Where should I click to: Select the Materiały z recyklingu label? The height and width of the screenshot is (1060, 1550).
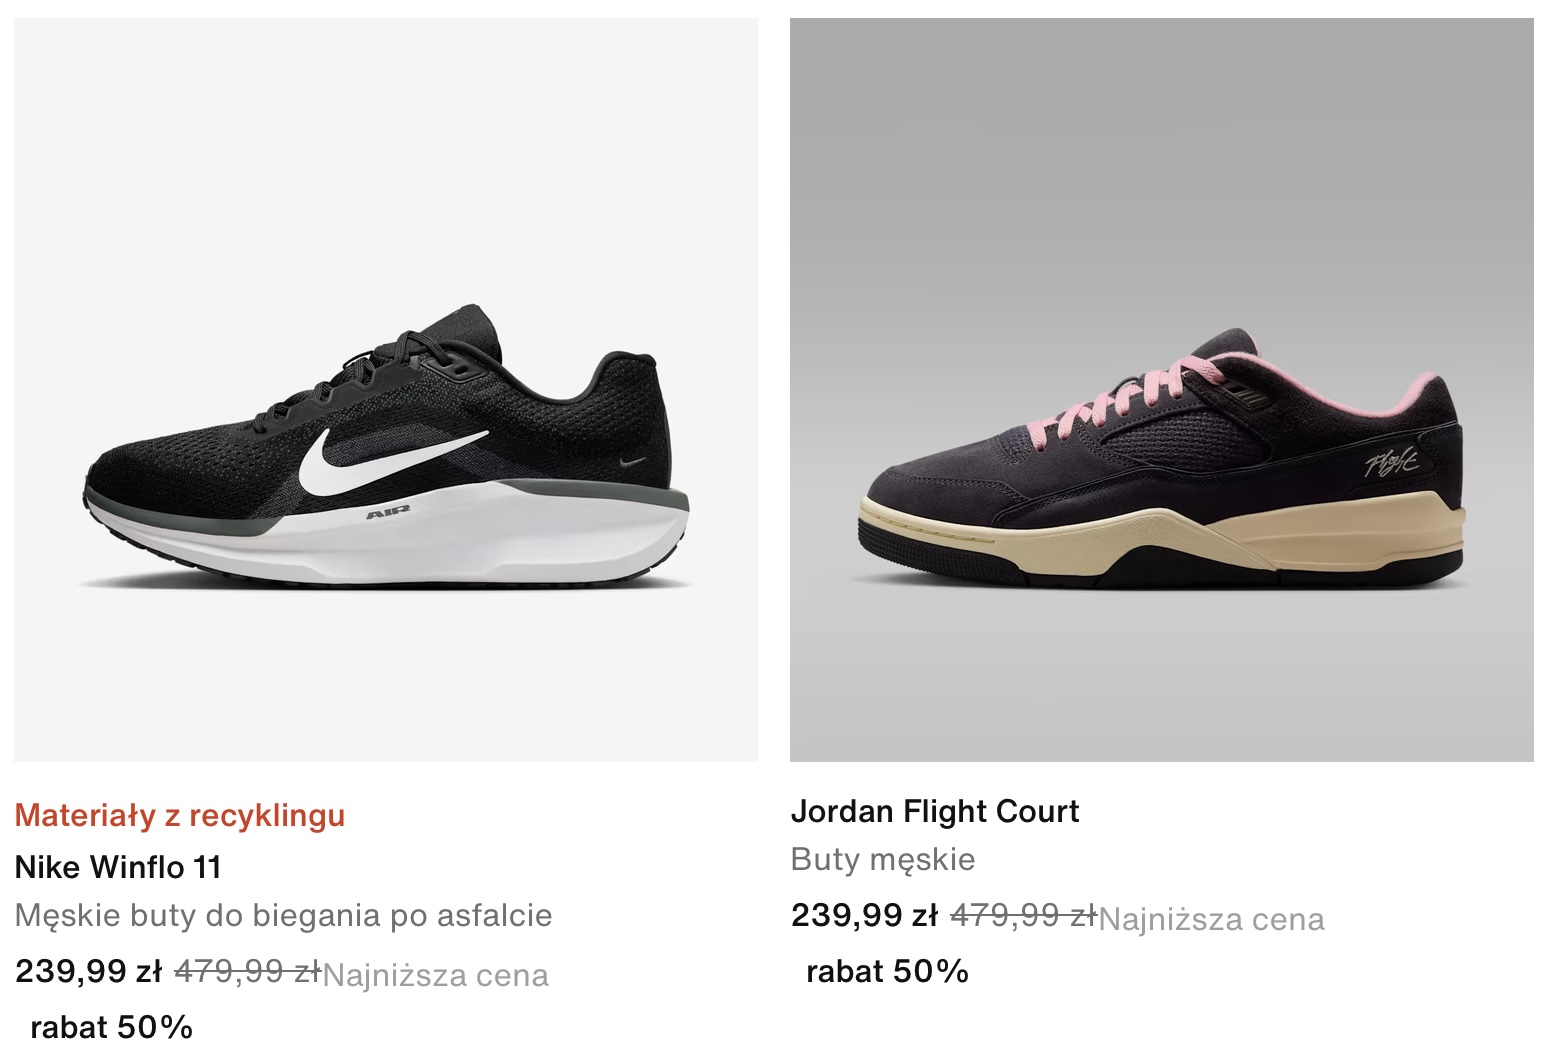pos(180,815)
